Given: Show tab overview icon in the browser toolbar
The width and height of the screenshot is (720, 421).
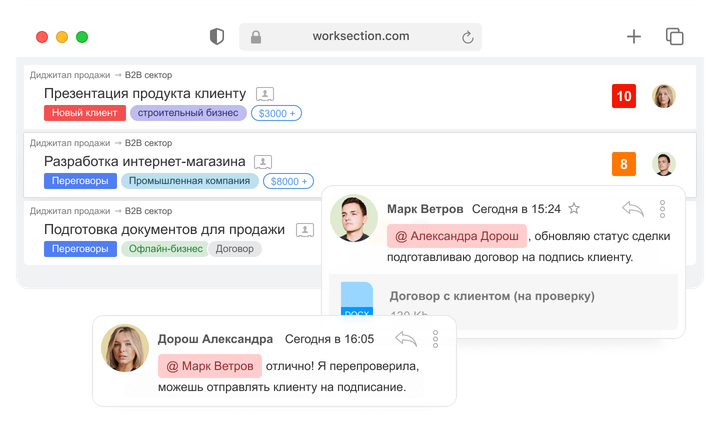Looking at the screenshot, I should click(675, 37).
